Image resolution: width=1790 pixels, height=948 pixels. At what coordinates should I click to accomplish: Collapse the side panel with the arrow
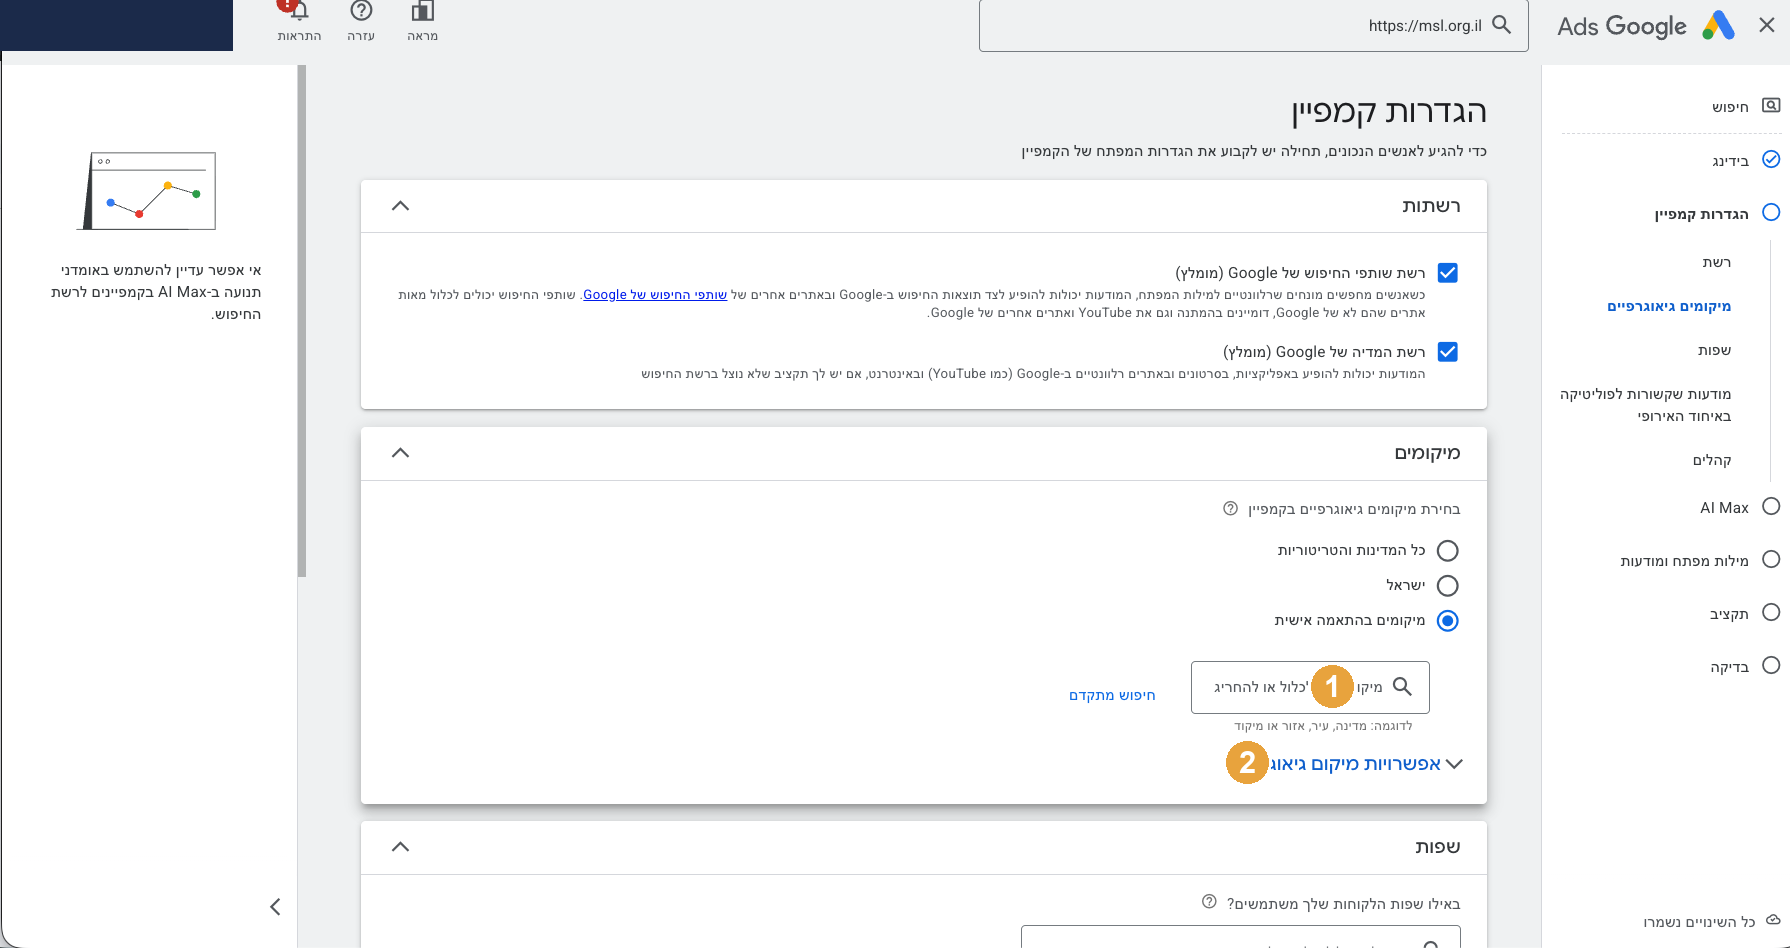[x=275, y=907]
